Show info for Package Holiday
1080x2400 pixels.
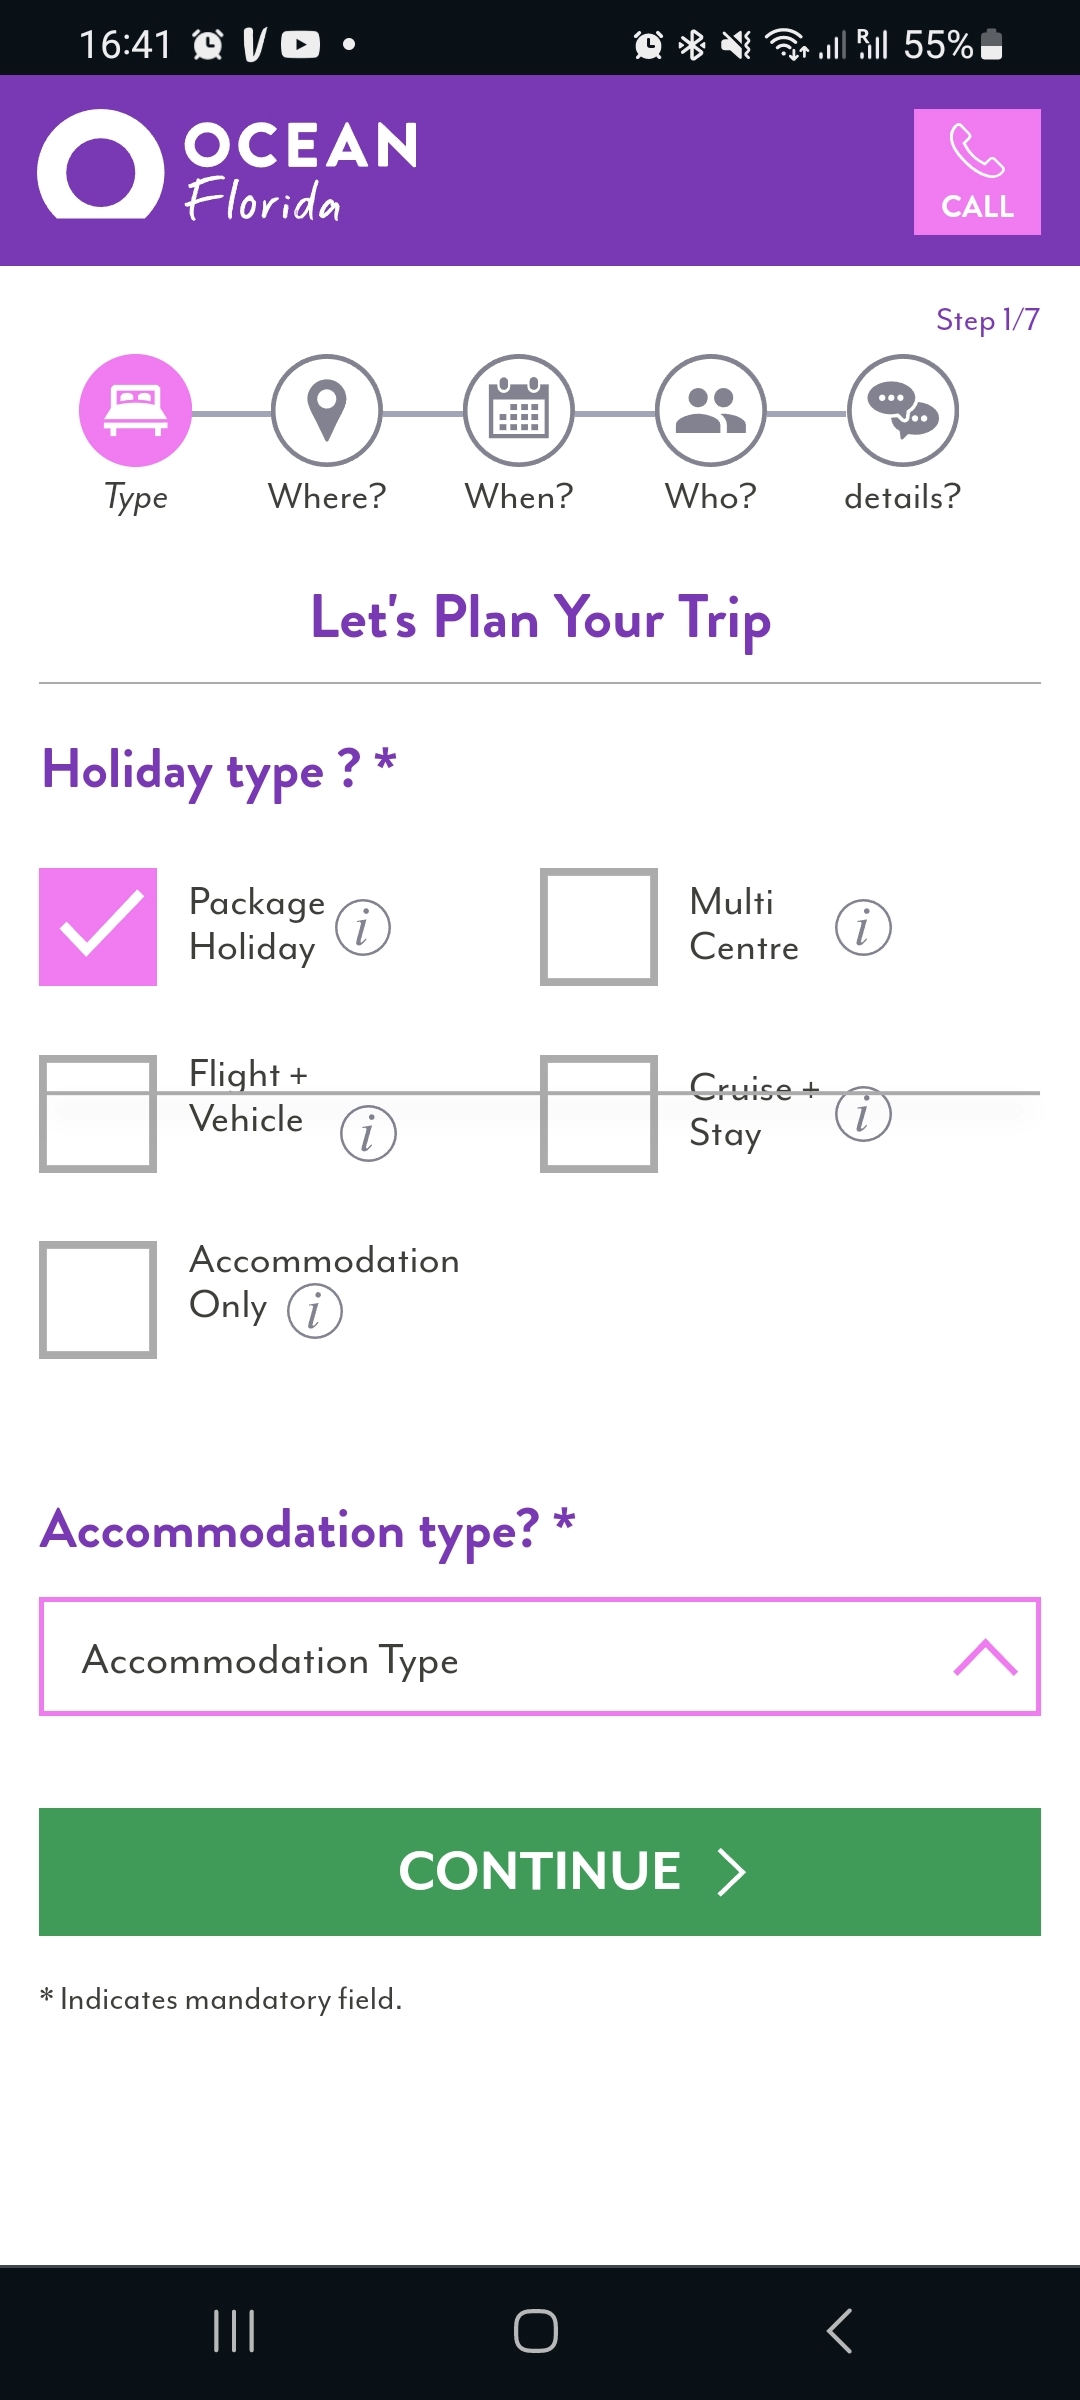[x=363, y=928]
